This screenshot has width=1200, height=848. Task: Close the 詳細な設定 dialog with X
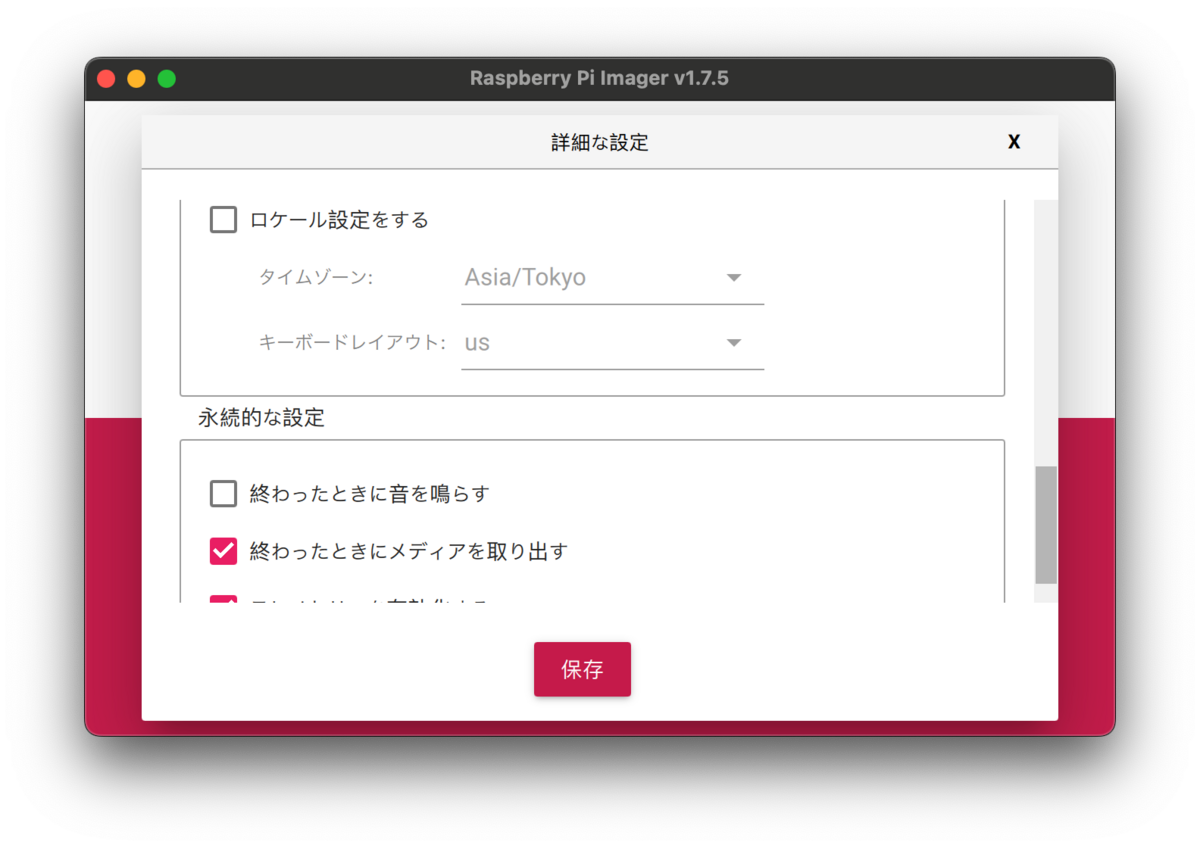pos(1014,142)
